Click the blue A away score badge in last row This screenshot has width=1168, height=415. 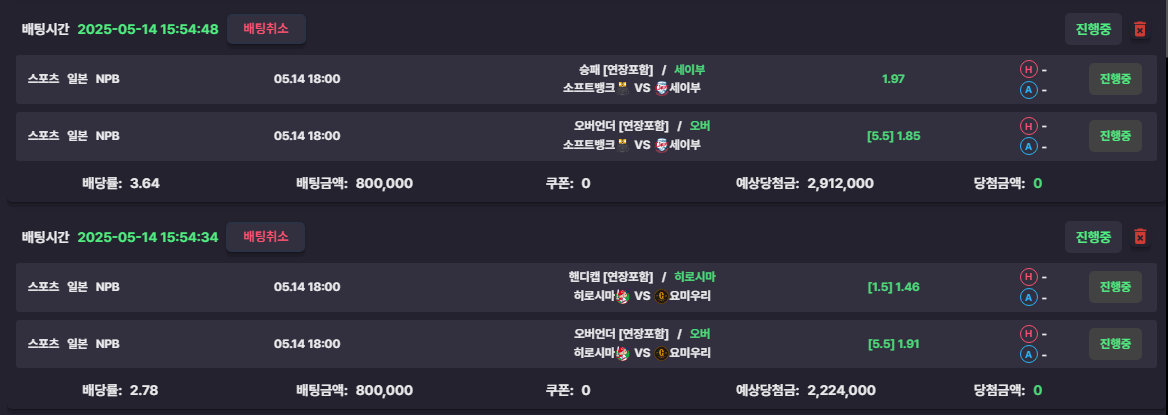pyautogui.click(x=1028, y=355)
